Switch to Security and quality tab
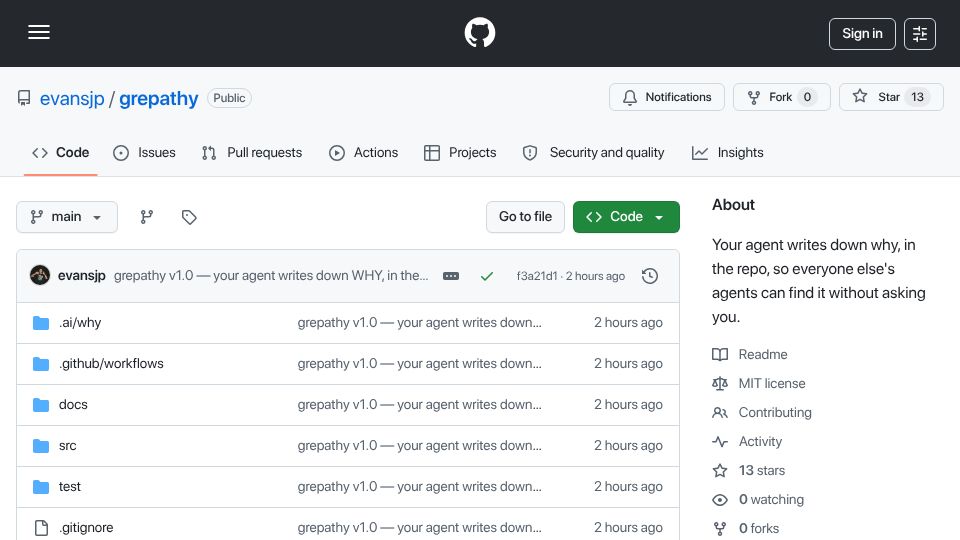The height and width of the screenshot is (540, 960). (593, 152)
